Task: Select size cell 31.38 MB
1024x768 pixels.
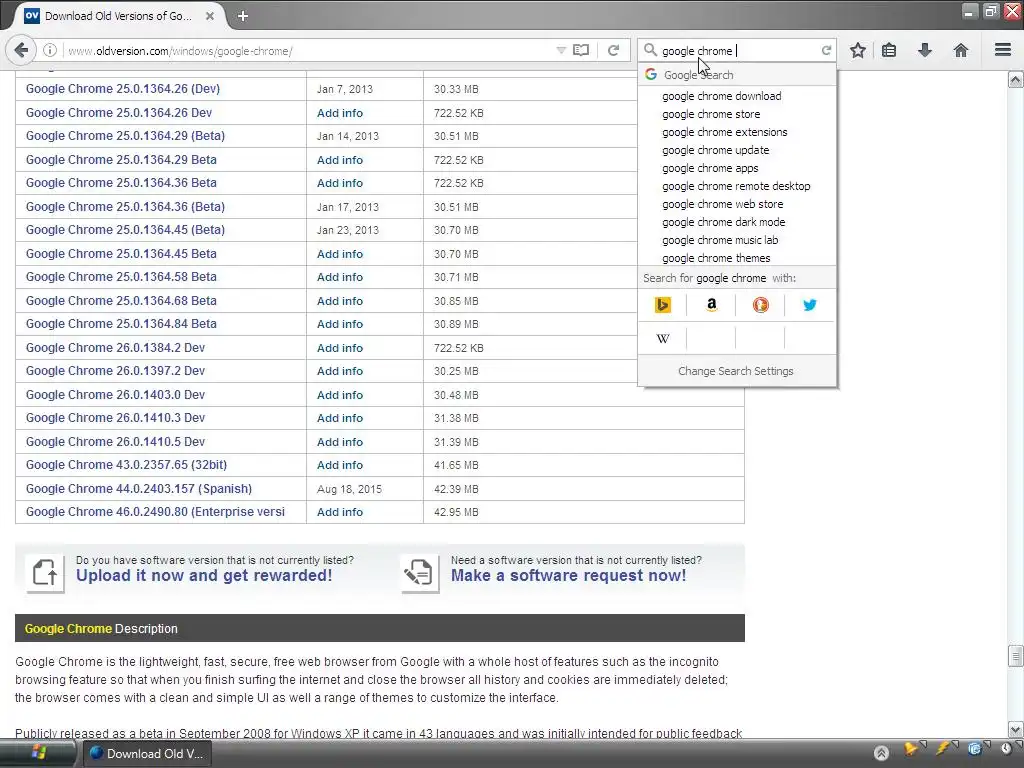Action: tap(456, 418)
